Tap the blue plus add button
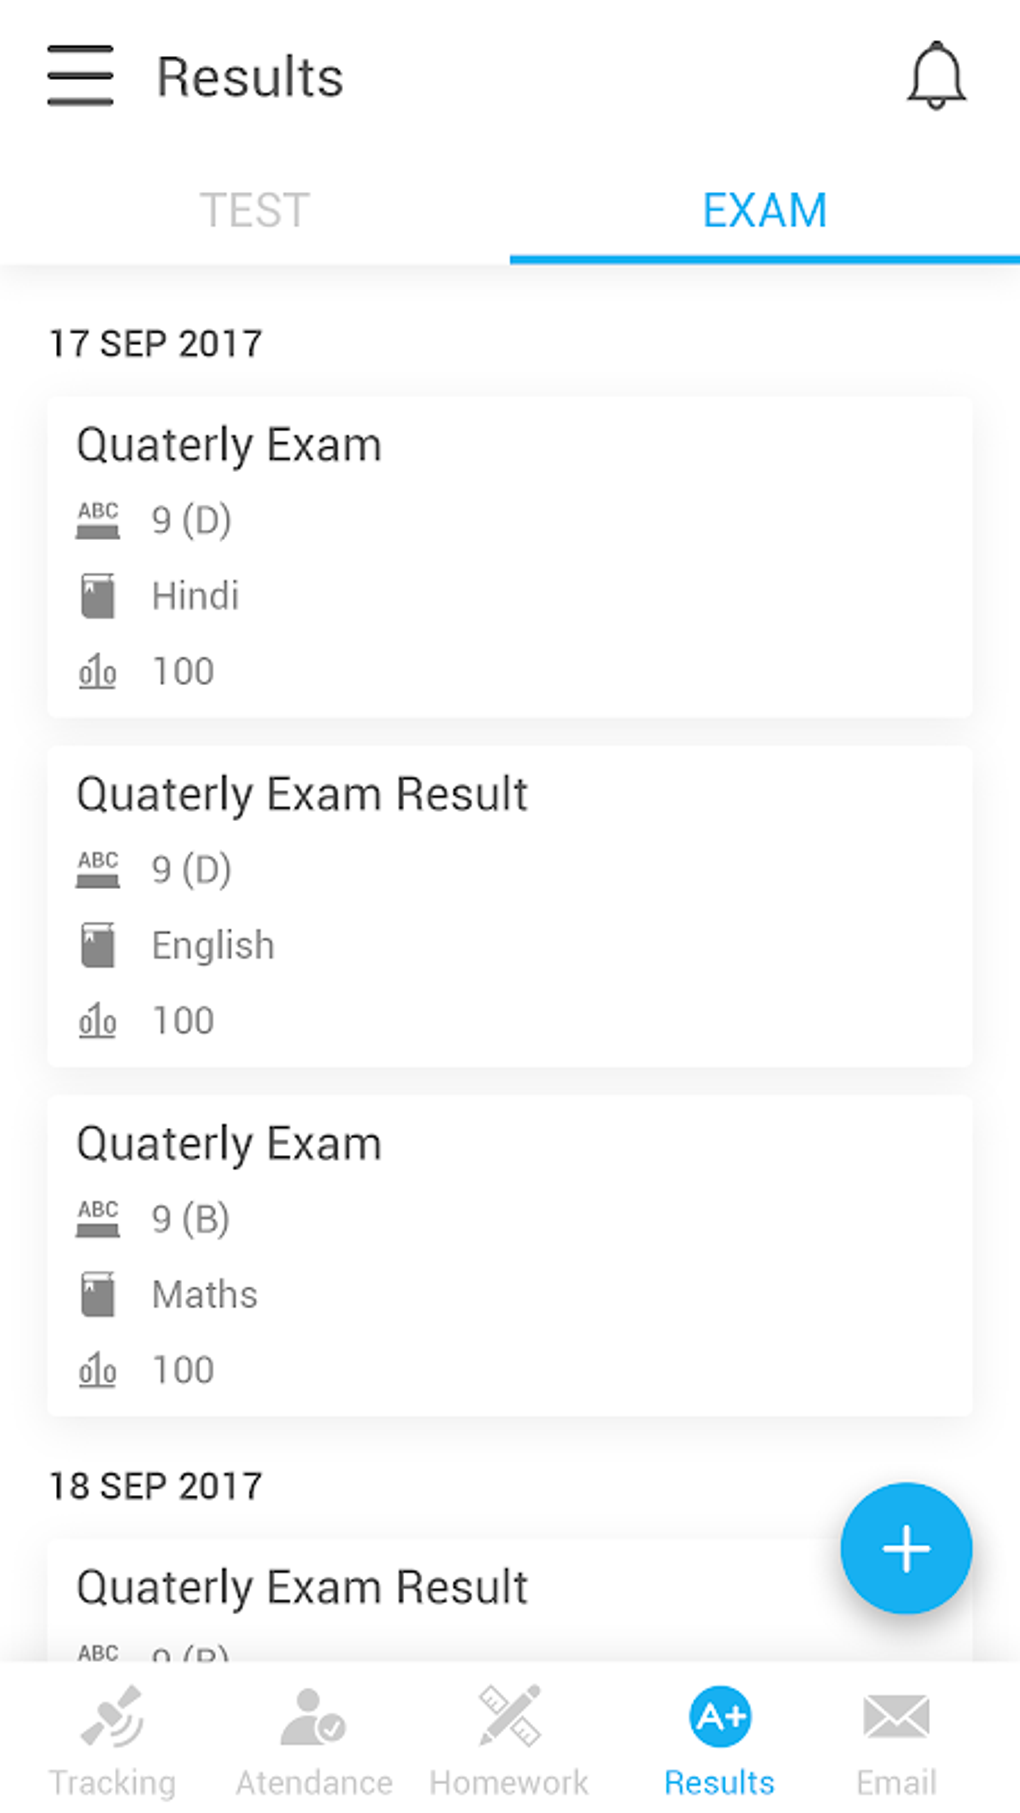This screenshot has width=1020, height=1813. (906, 1548)
